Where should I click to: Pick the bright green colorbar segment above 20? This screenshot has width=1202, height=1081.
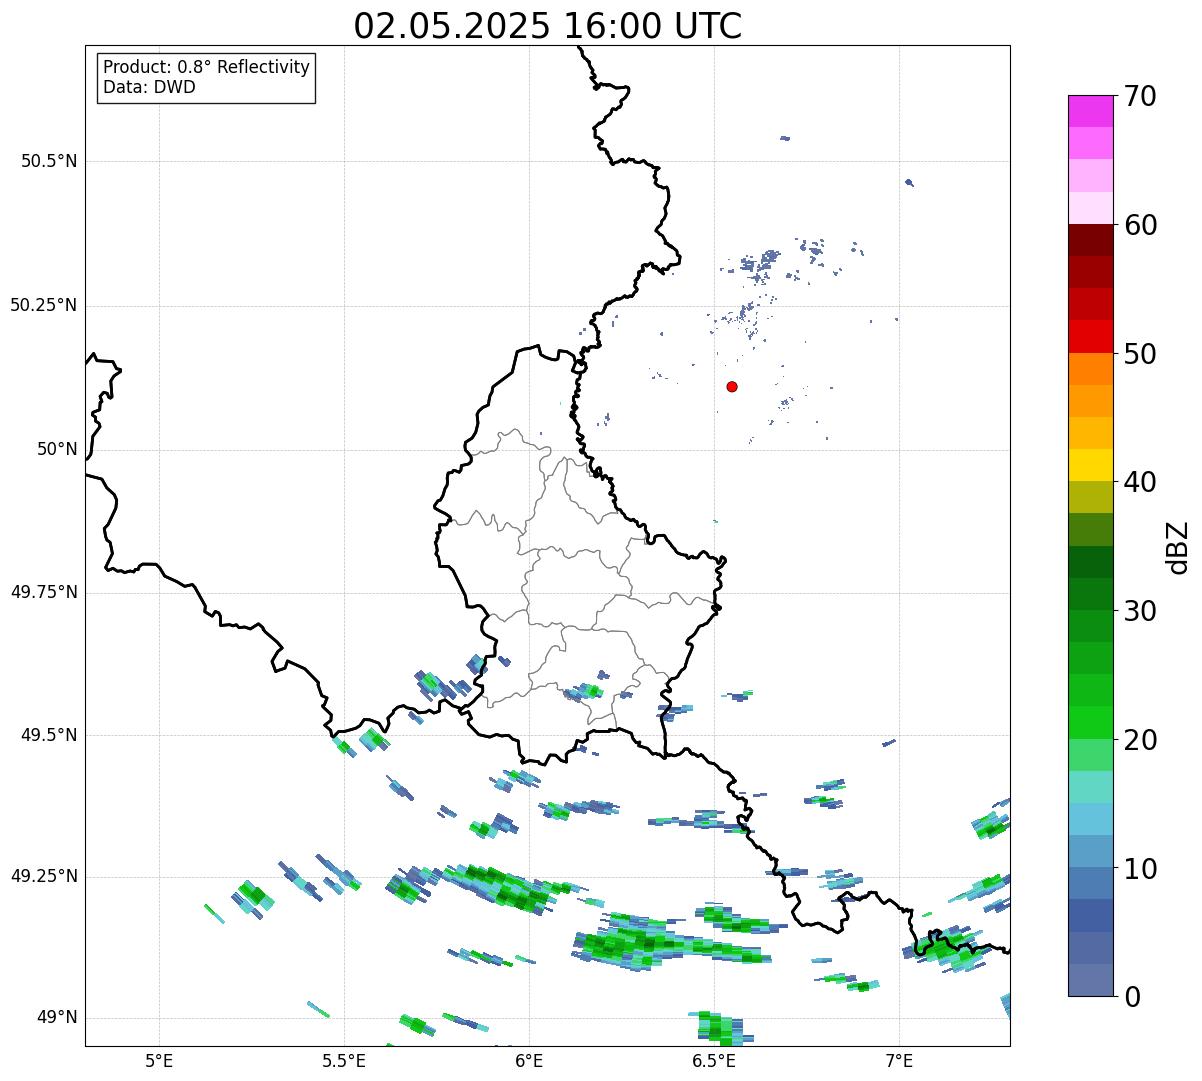[1091, 723]
